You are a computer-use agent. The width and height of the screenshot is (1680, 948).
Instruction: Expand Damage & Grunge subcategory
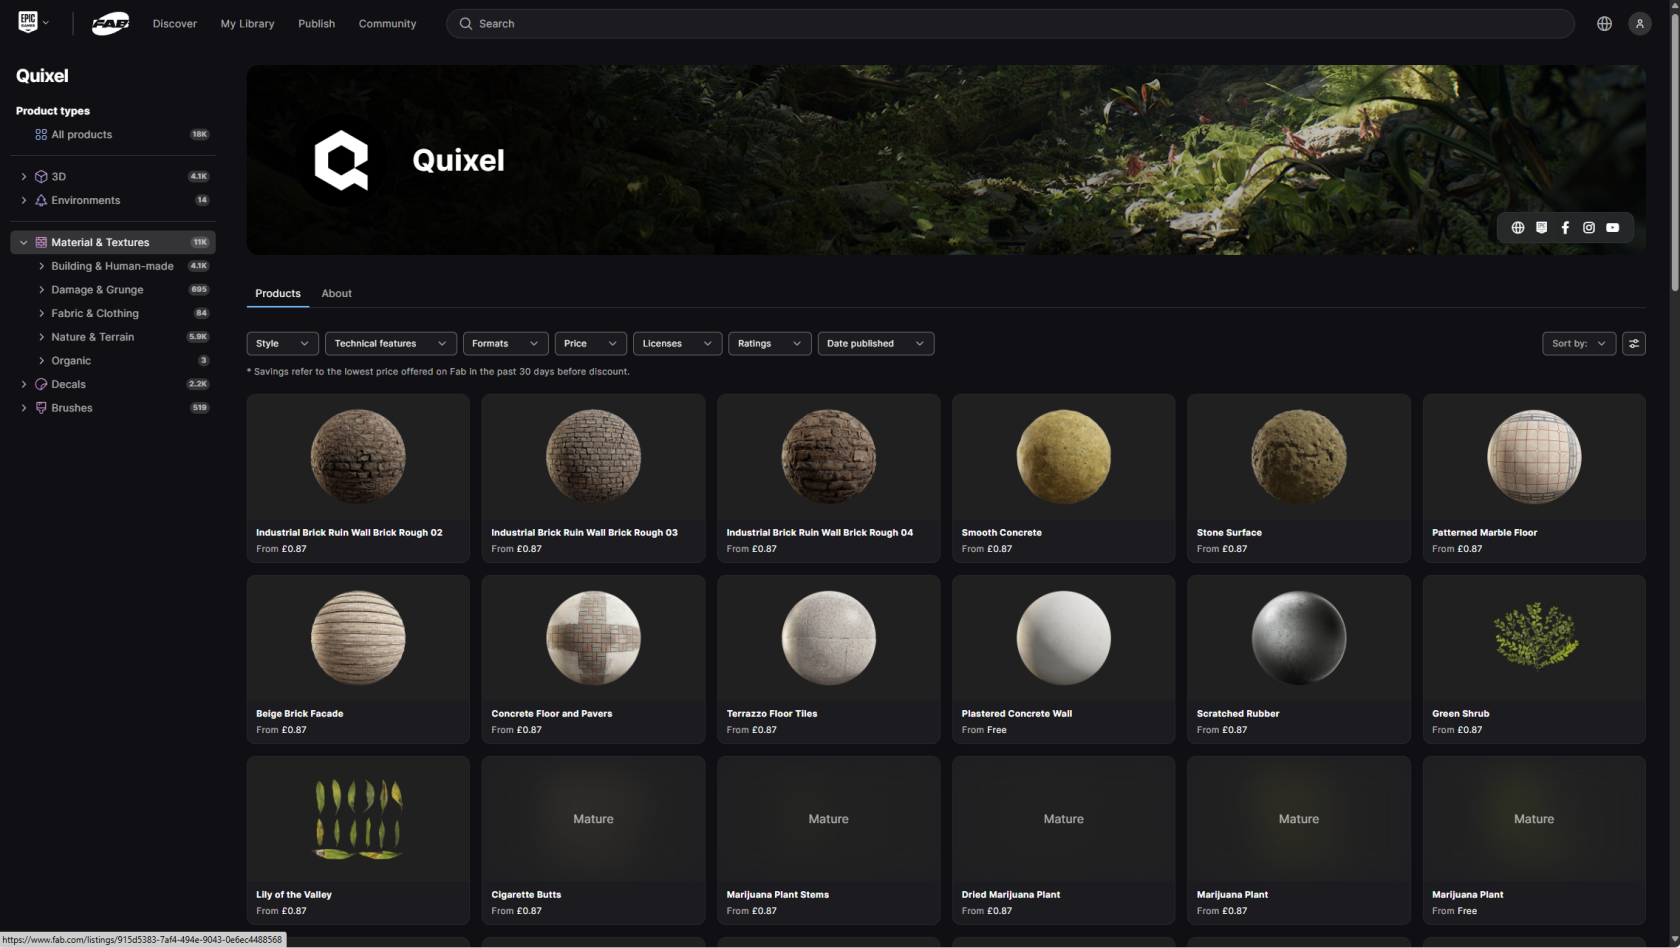(x=41, y=290)
